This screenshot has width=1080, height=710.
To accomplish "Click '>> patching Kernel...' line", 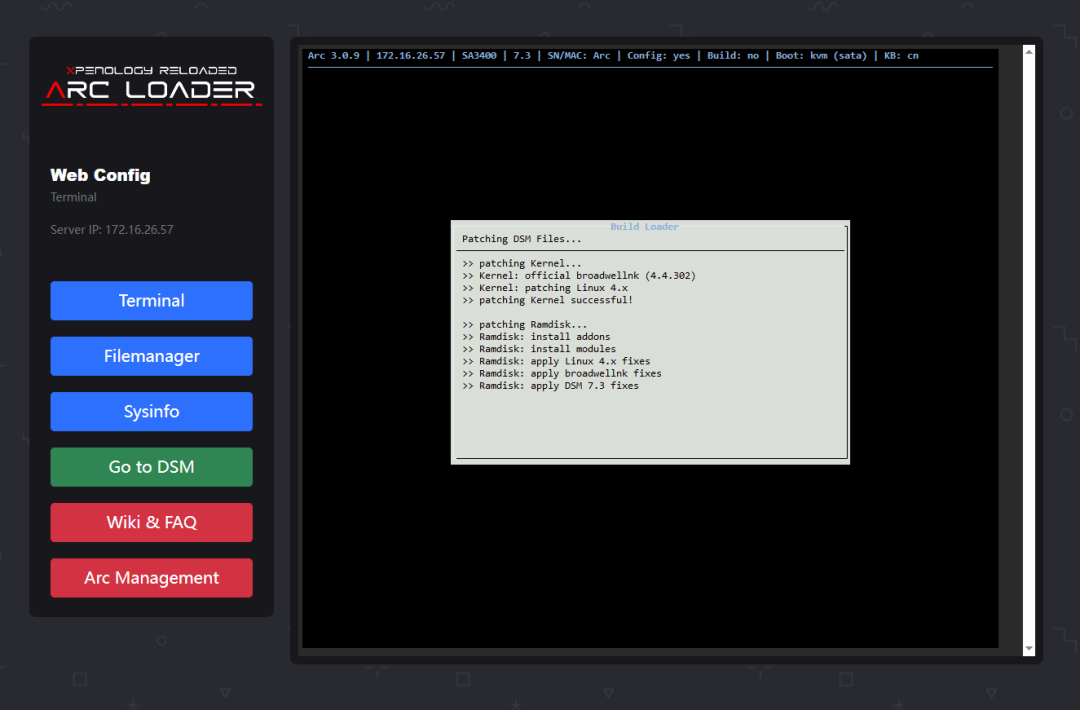I will [521, 263].
